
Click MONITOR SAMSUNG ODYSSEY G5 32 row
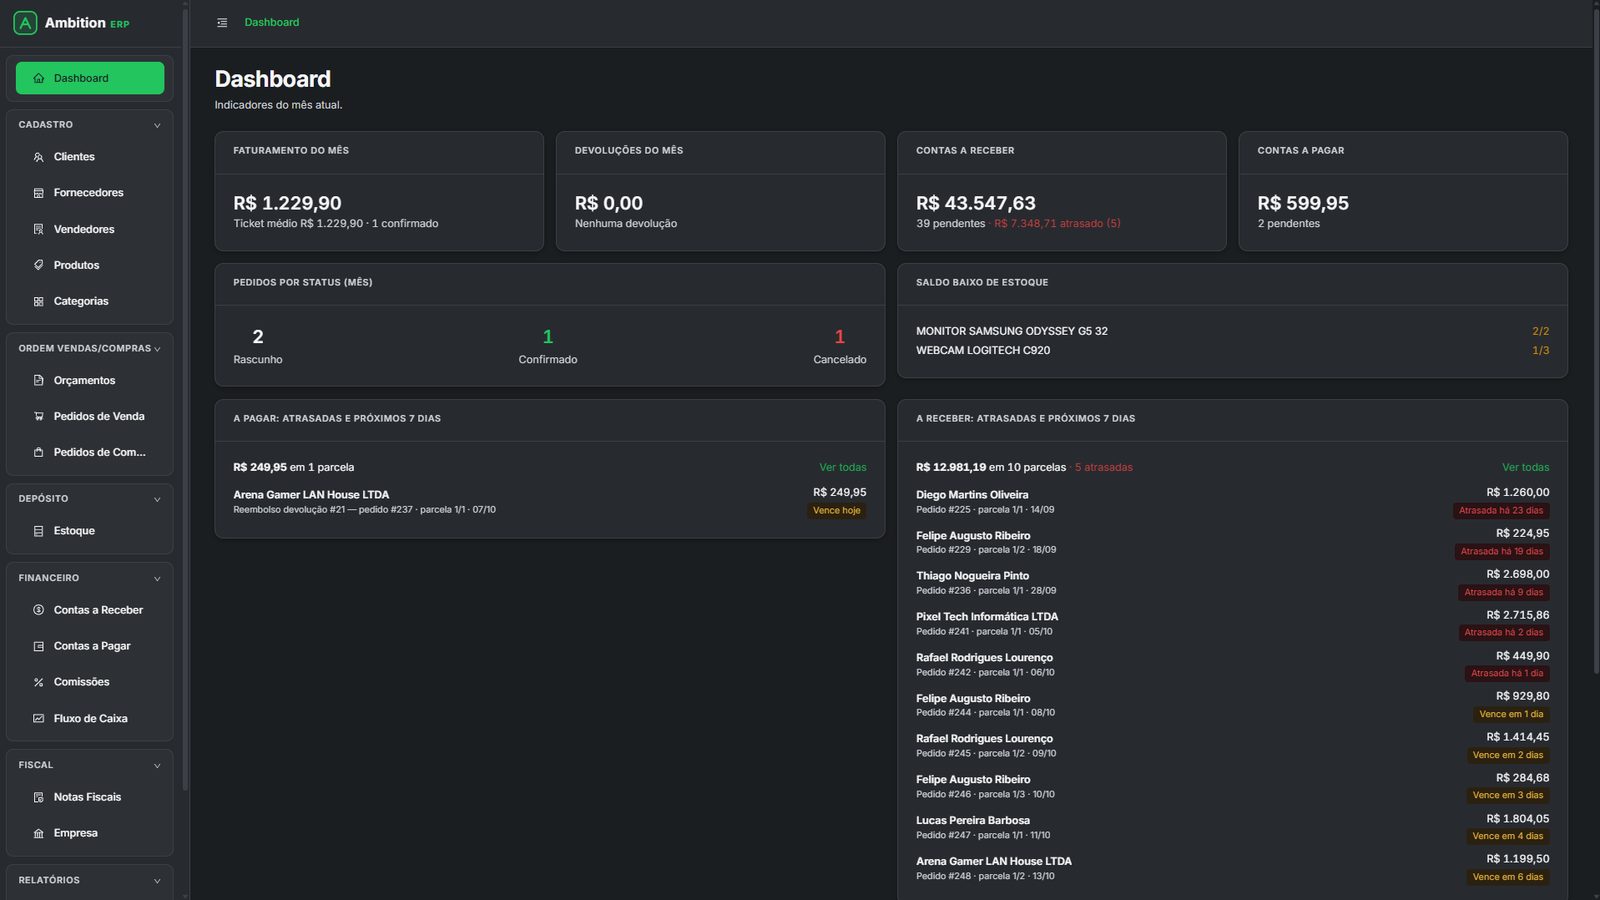pos(1232,331)
